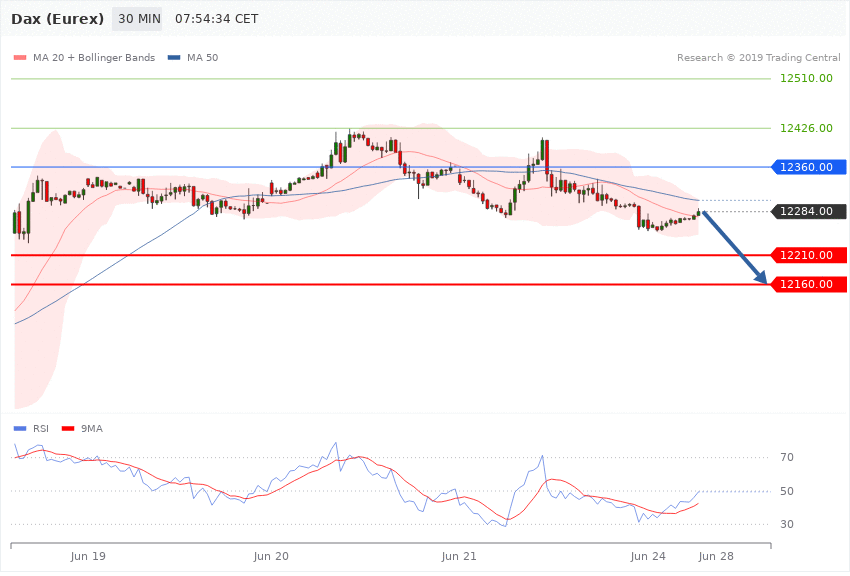The height and width of the screenshot is (576, 850).
Task: Click the 30 MIN timeframe button
Action: click(137, 19)
